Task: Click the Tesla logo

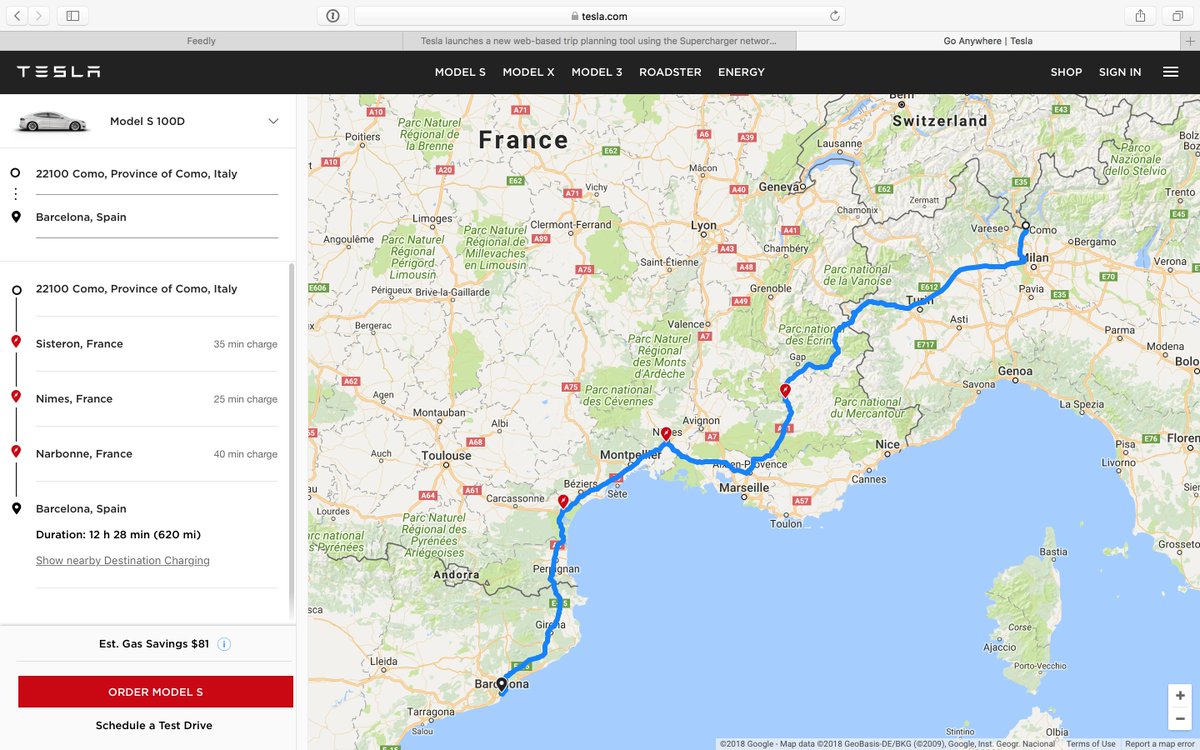Action: click(58, 72)
